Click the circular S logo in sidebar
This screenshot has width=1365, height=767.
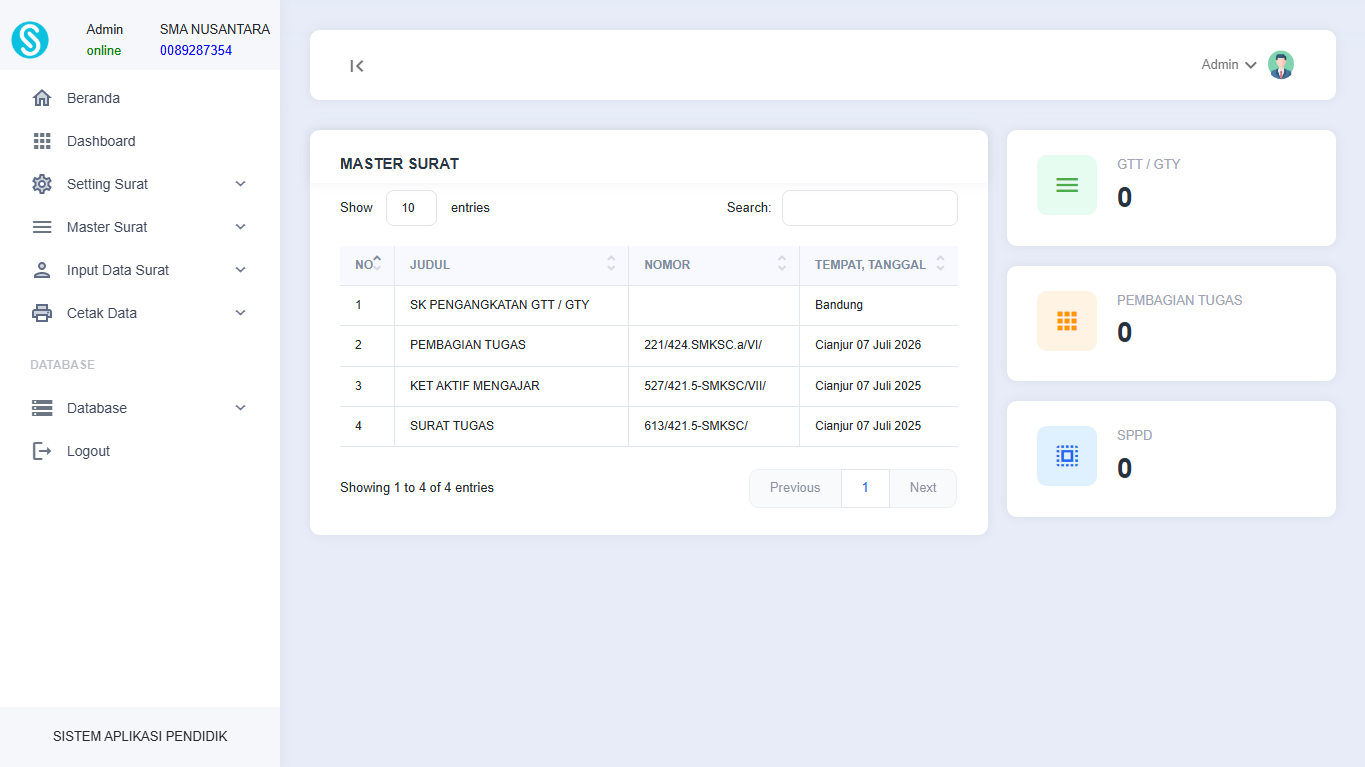point(30,40)
